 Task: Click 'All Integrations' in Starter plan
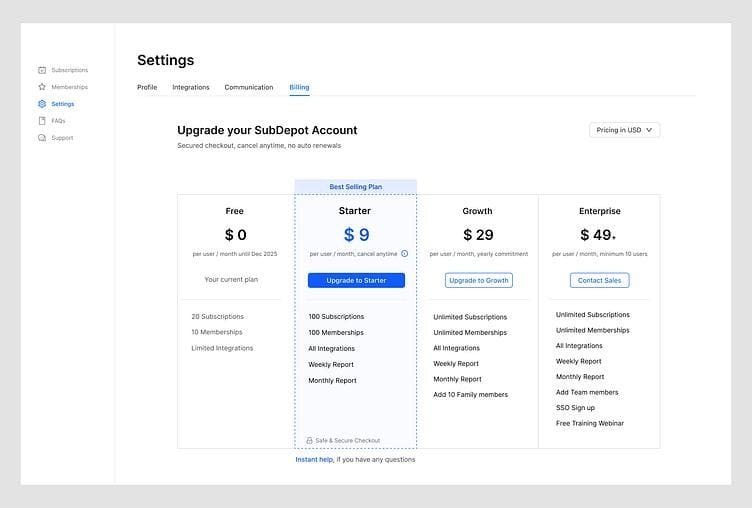click(x=331, y=348)
